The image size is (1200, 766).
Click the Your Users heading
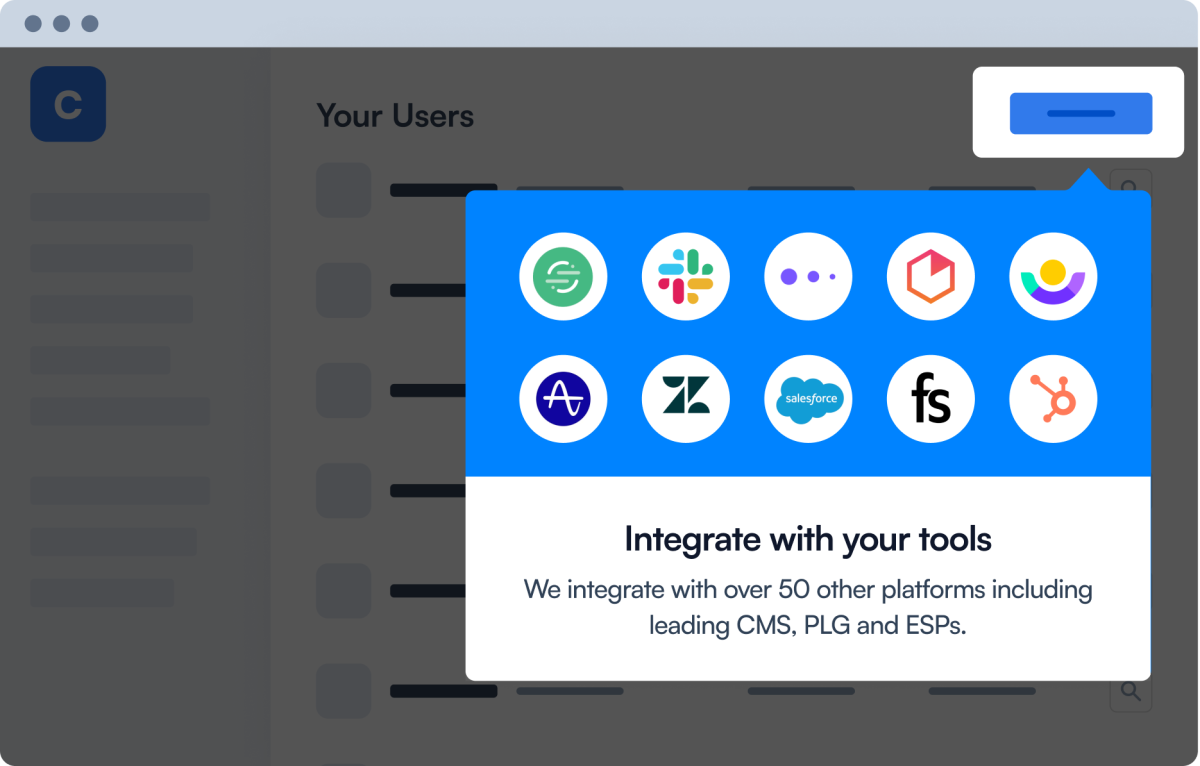pos(395,116)
